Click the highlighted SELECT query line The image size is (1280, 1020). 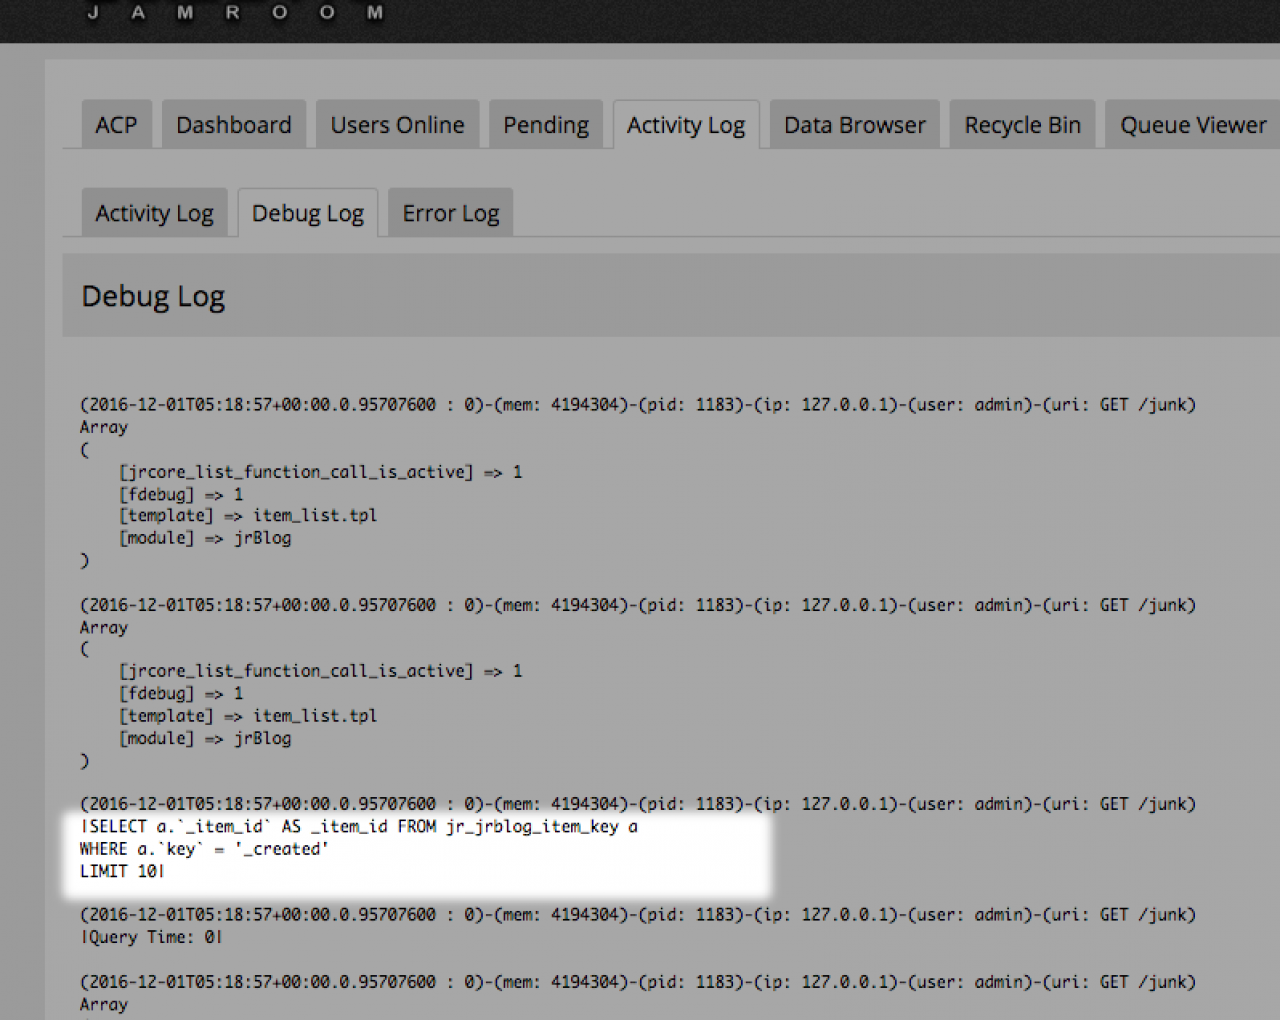point(359,827)
